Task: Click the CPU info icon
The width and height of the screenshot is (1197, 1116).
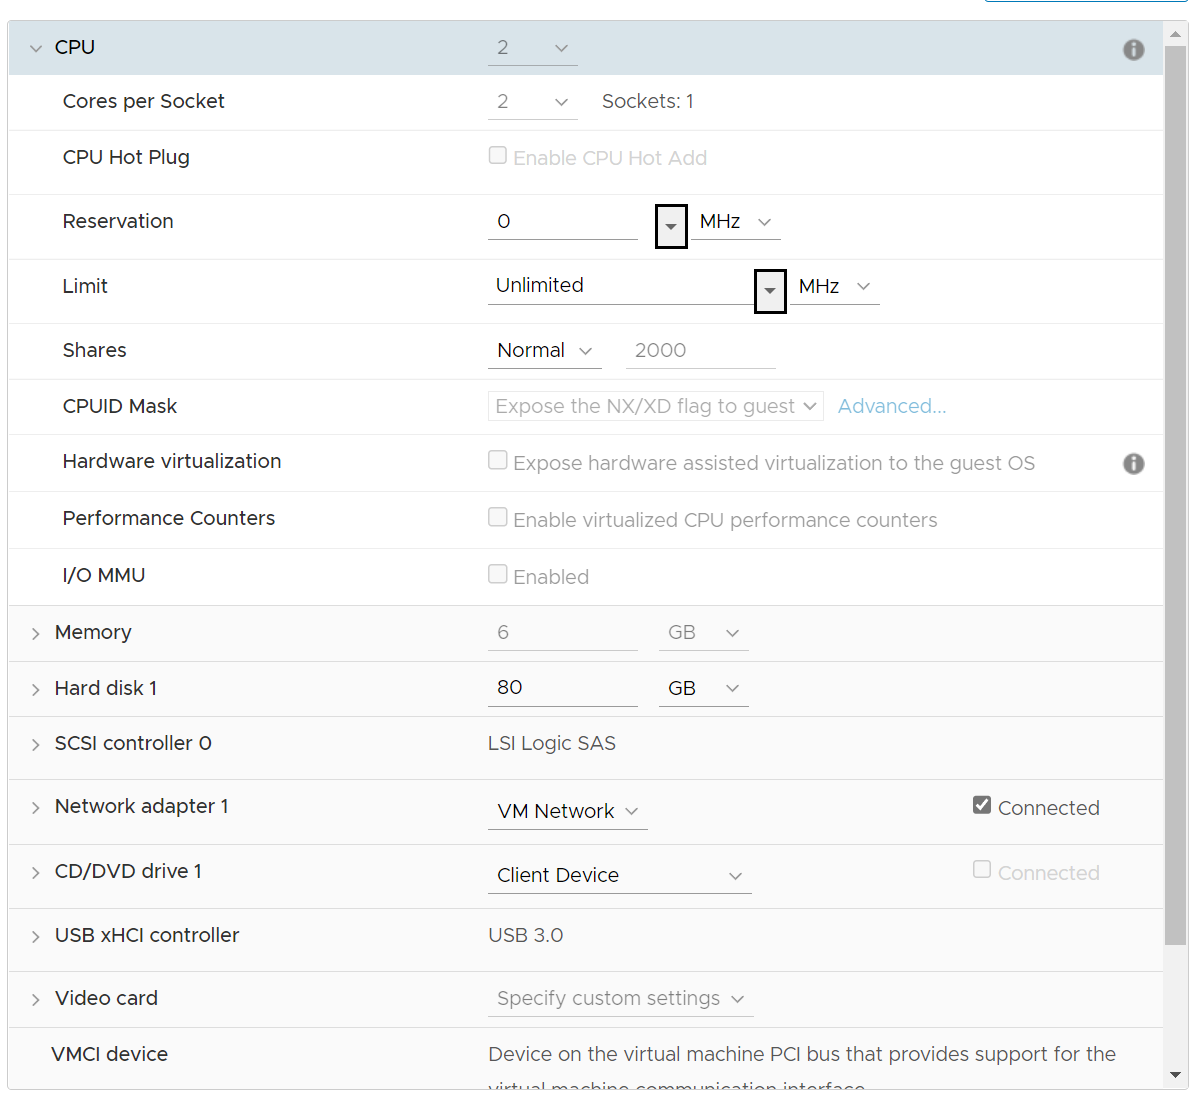Action: point(1133,50)
